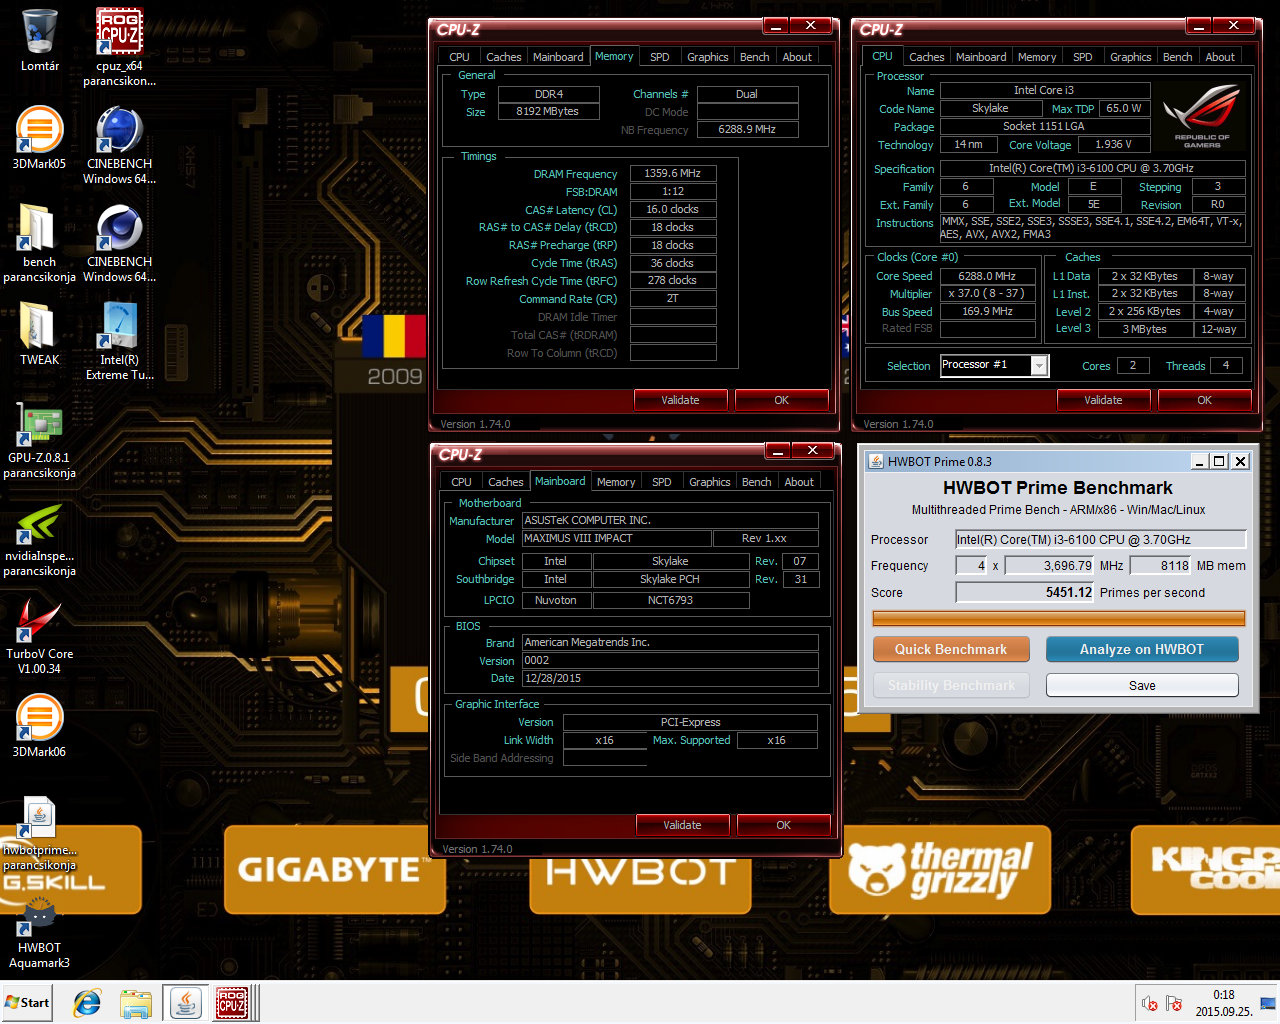Open About tab in Mainboard CPU-Z window
Viewport: 1280px width, 1024px height.
(x=798, y=482)
